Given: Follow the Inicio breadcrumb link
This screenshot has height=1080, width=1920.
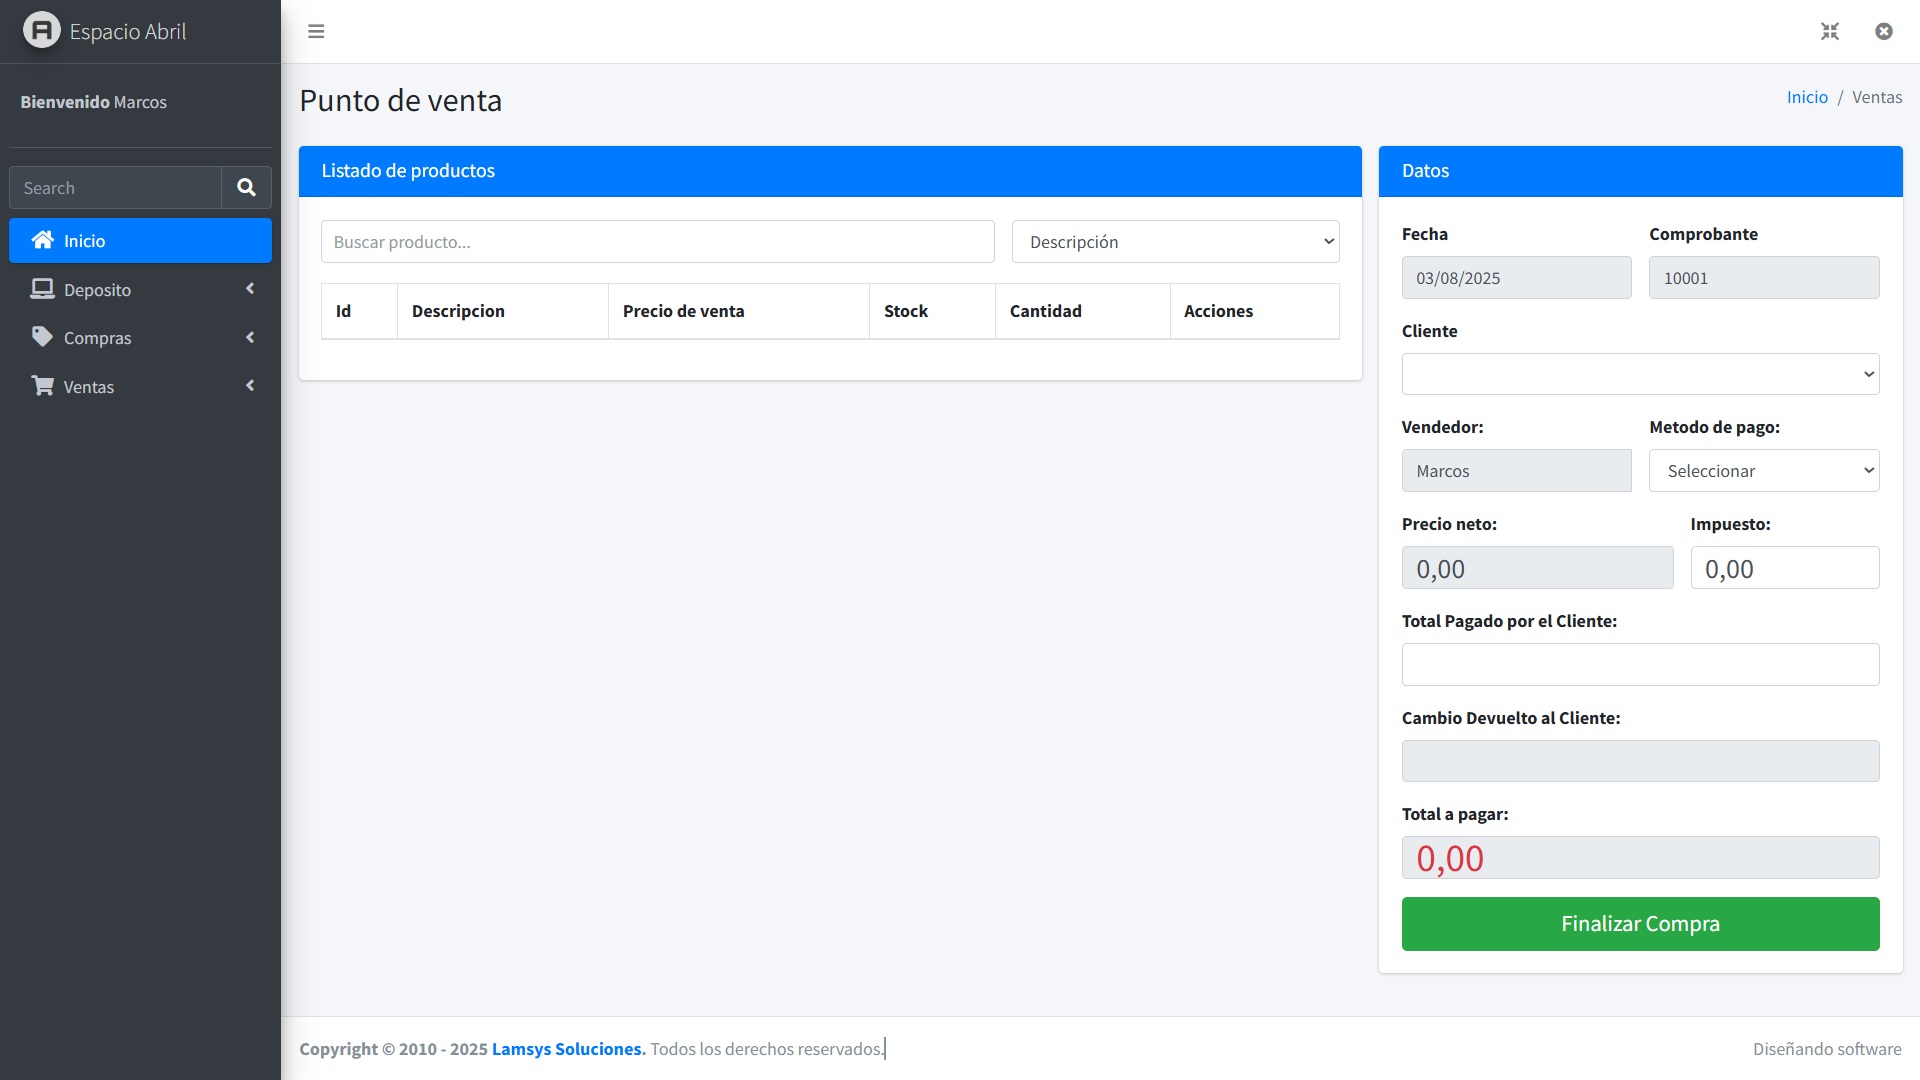Looking at the screenshot, I should tap(1807, 97).
